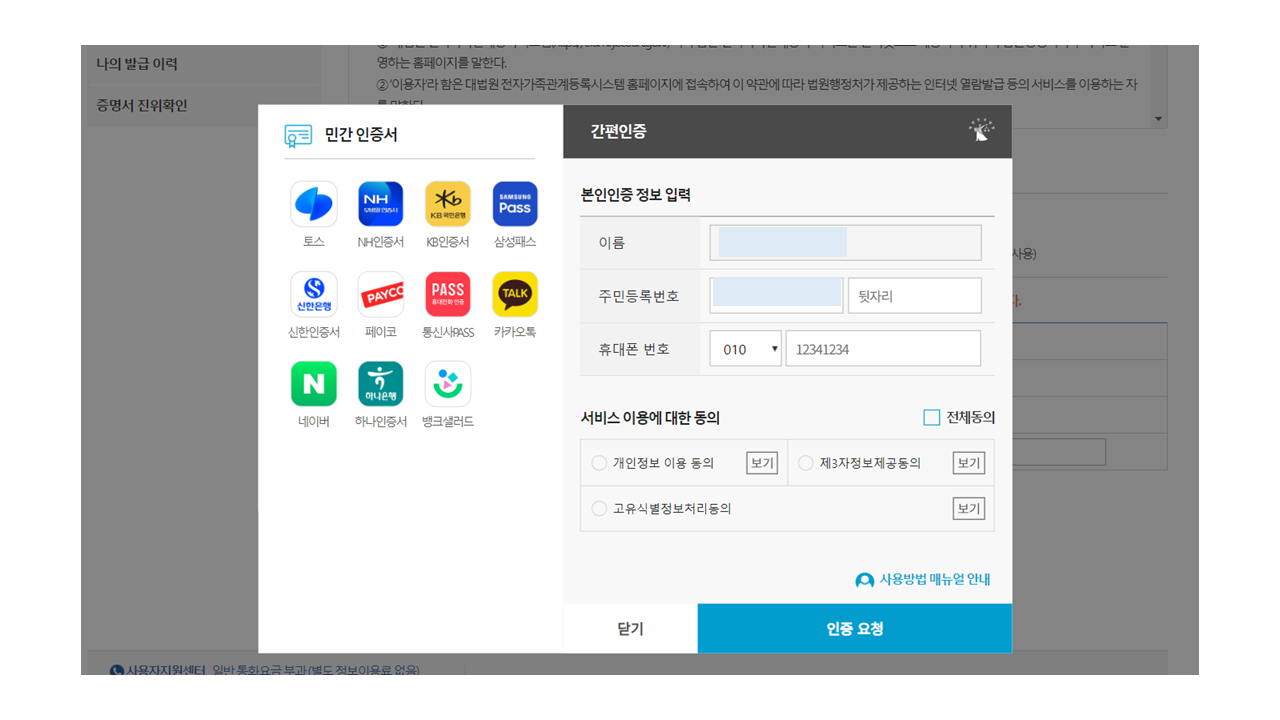Choose the 페이코 certificate icon
The width and height of the screenshot is (1280, 720).
pos(380,293)
